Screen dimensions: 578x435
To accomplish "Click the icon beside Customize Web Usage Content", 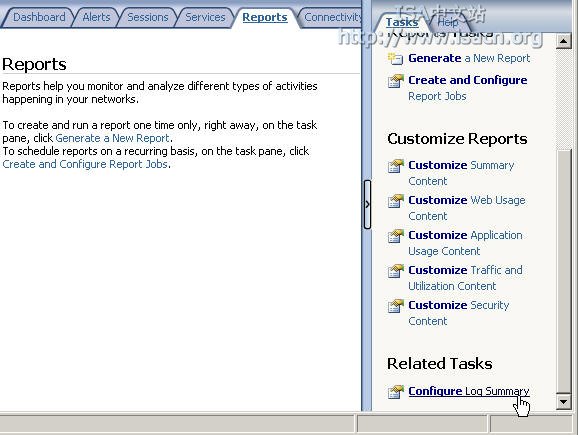I will pos(396,201).
